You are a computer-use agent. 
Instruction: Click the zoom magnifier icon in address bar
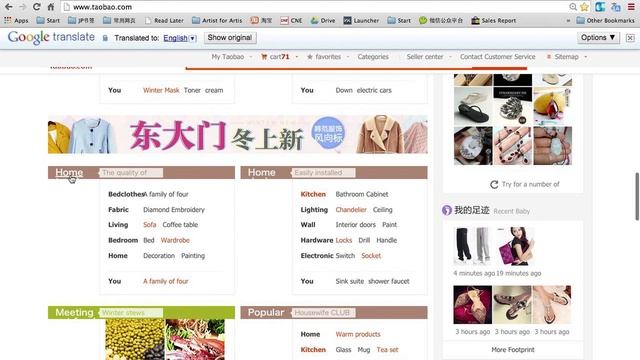point(573,7)
